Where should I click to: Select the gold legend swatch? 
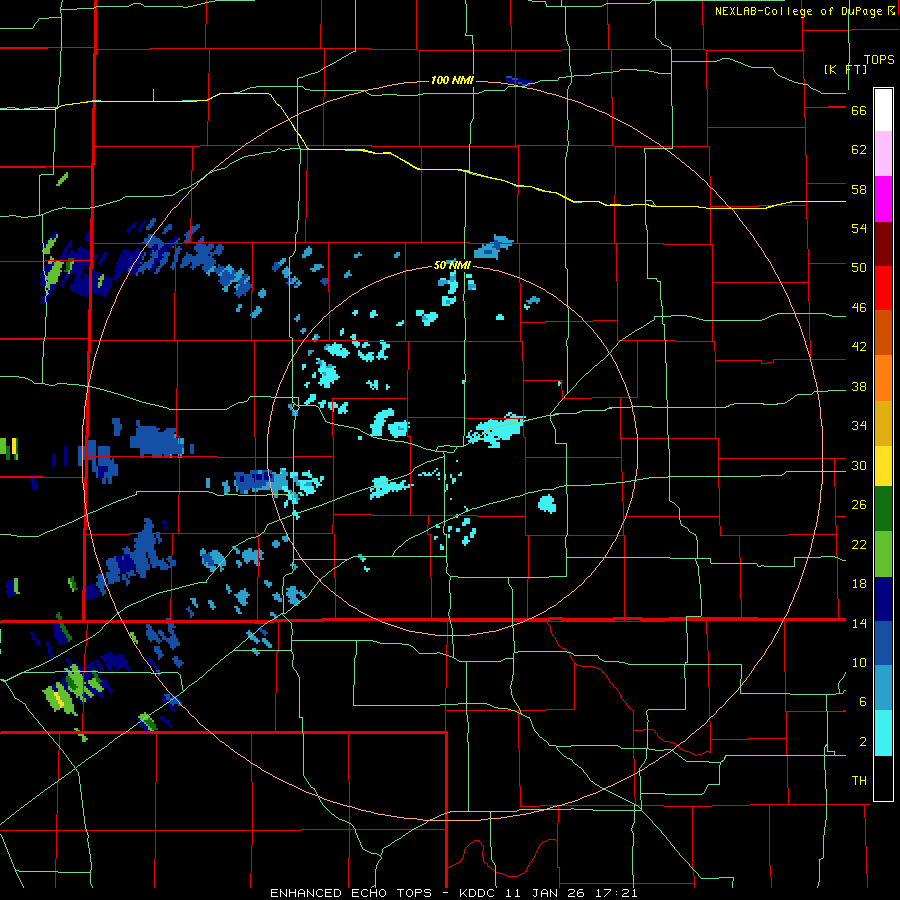(883, 423)
